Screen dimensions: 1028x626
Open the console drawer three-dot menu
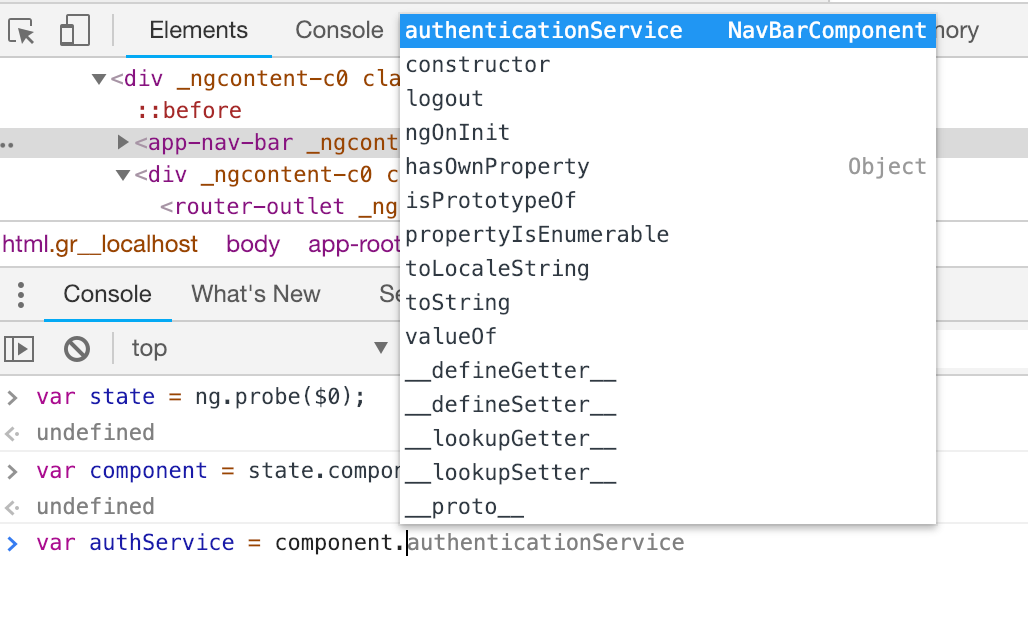coord(21,295)
